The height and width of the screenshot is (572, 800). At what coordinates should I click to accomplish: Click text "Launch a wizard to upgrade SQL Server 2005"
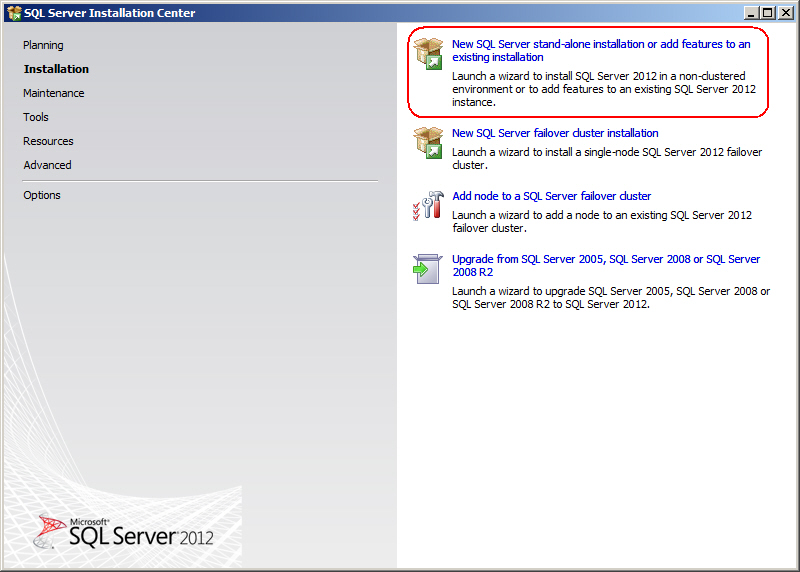point(611,297)
